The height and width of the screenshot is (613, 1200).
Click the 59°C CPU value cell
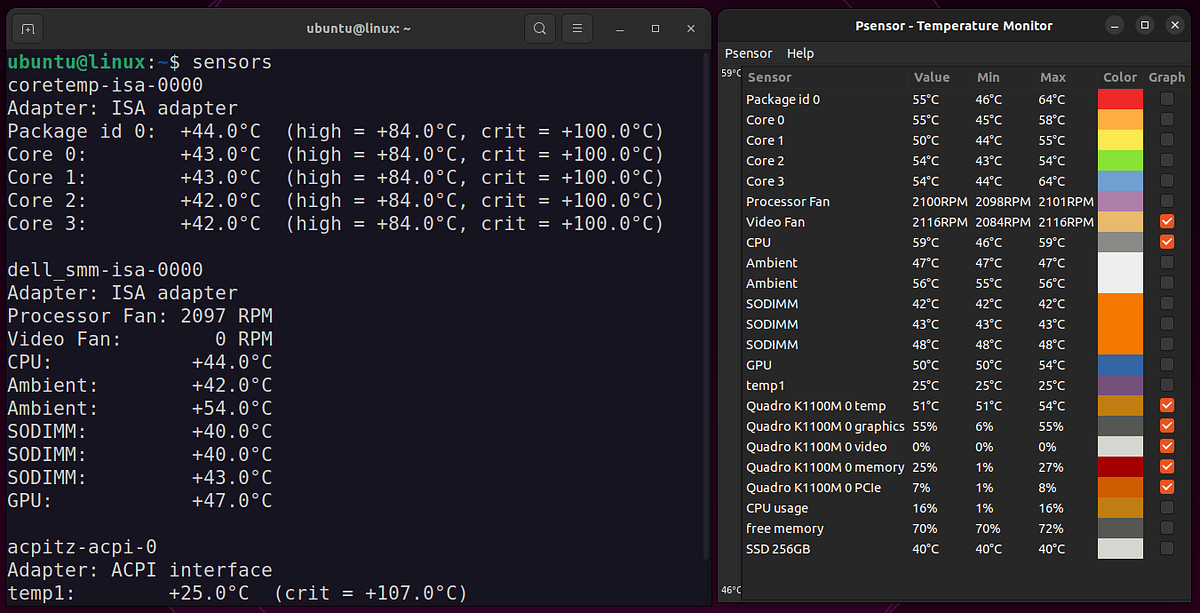pyautogui.click(x=926, y=242)
